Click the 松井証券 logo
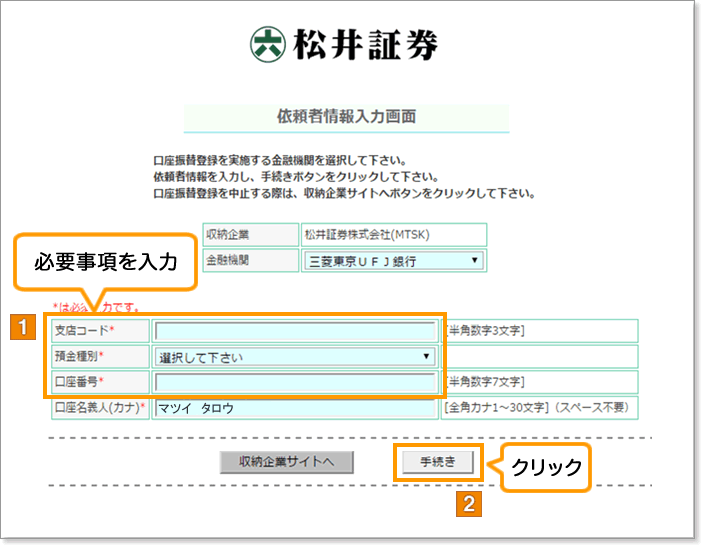The width and height of the screenshot is (703, 547). (344, 44)
